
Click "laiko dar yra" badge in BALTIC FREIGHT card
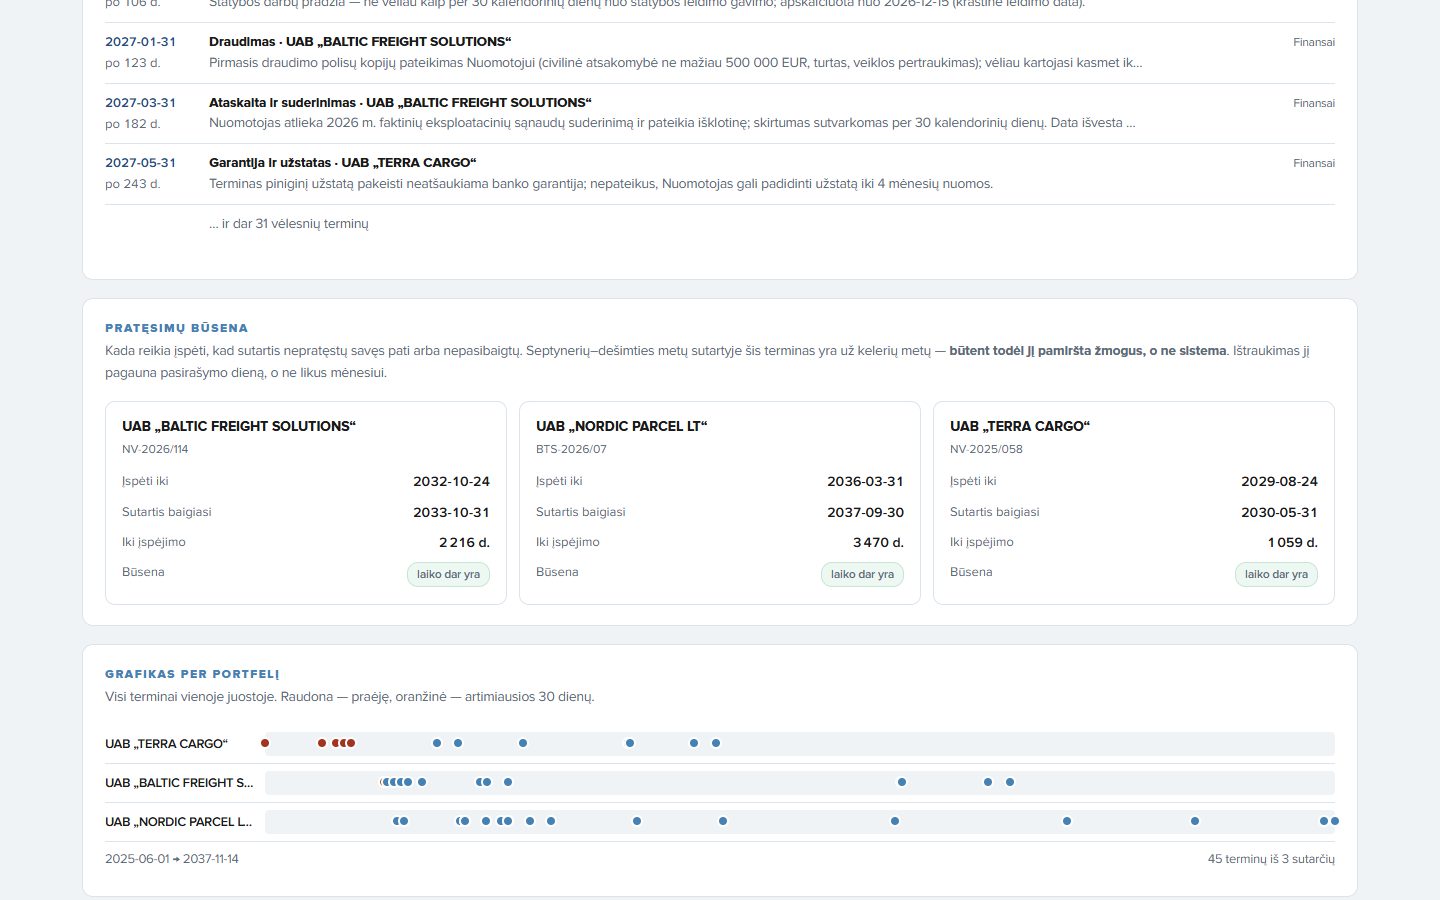point(448,575)
